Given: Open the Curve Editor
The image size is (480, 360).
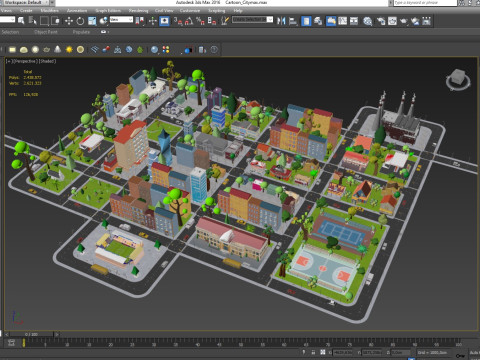Looking at the screenshot, I should [x=342, y=21].
